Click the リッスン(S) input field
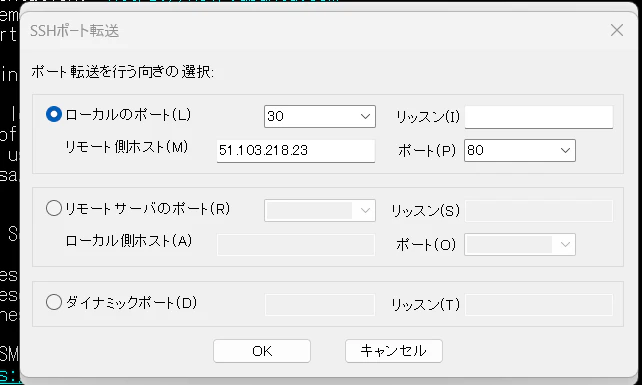The height and width of the screenshot is (385, 642). [539, 211]
